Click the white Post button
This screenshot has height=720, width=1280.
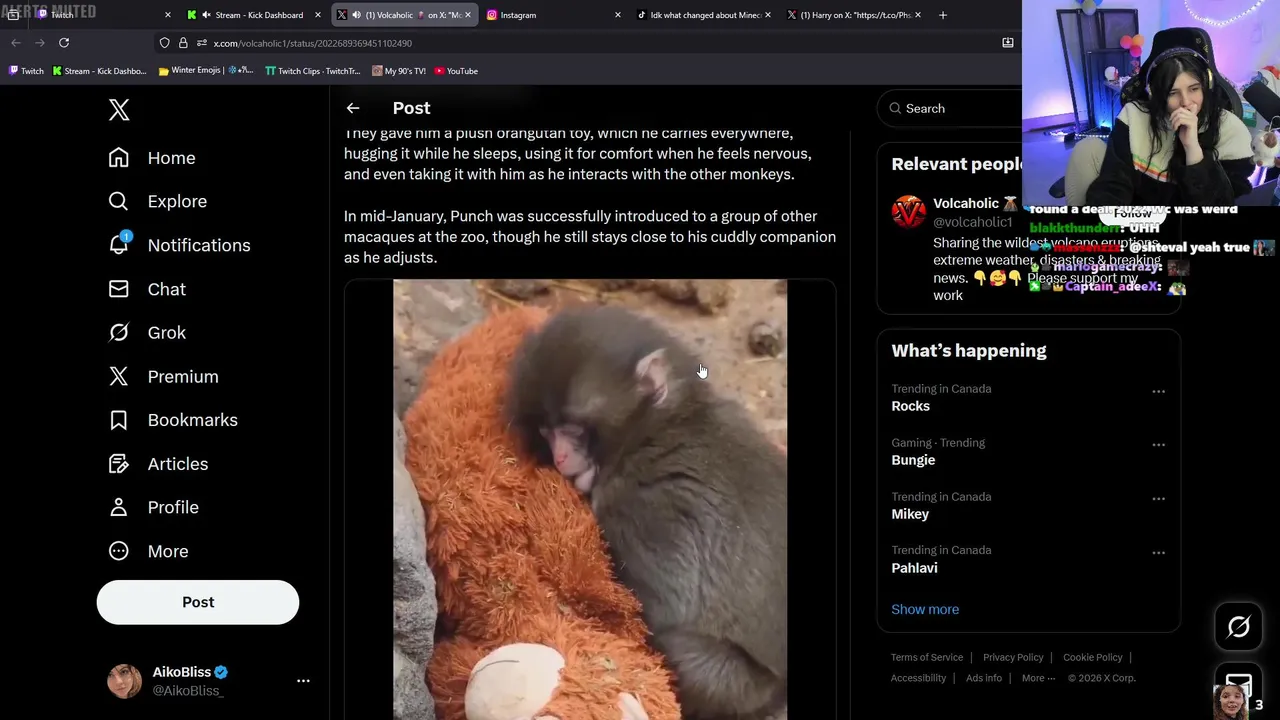198,602
